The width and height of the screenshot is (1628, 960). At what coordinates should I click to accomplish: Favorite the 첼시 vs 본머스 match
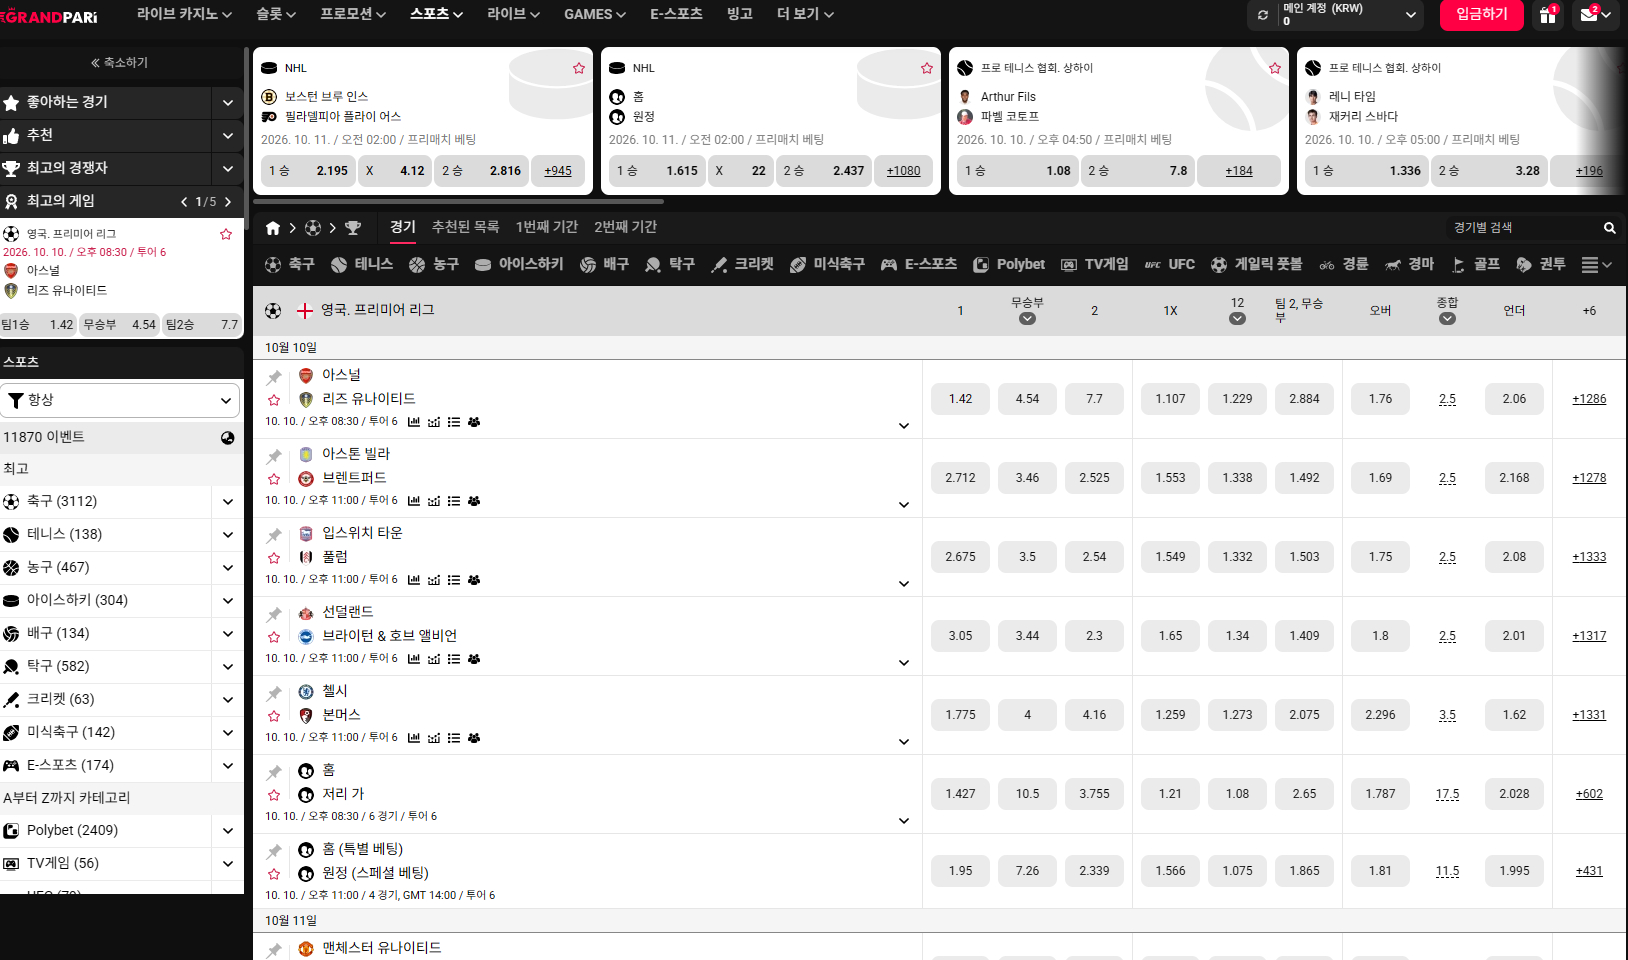coord(274,716)
